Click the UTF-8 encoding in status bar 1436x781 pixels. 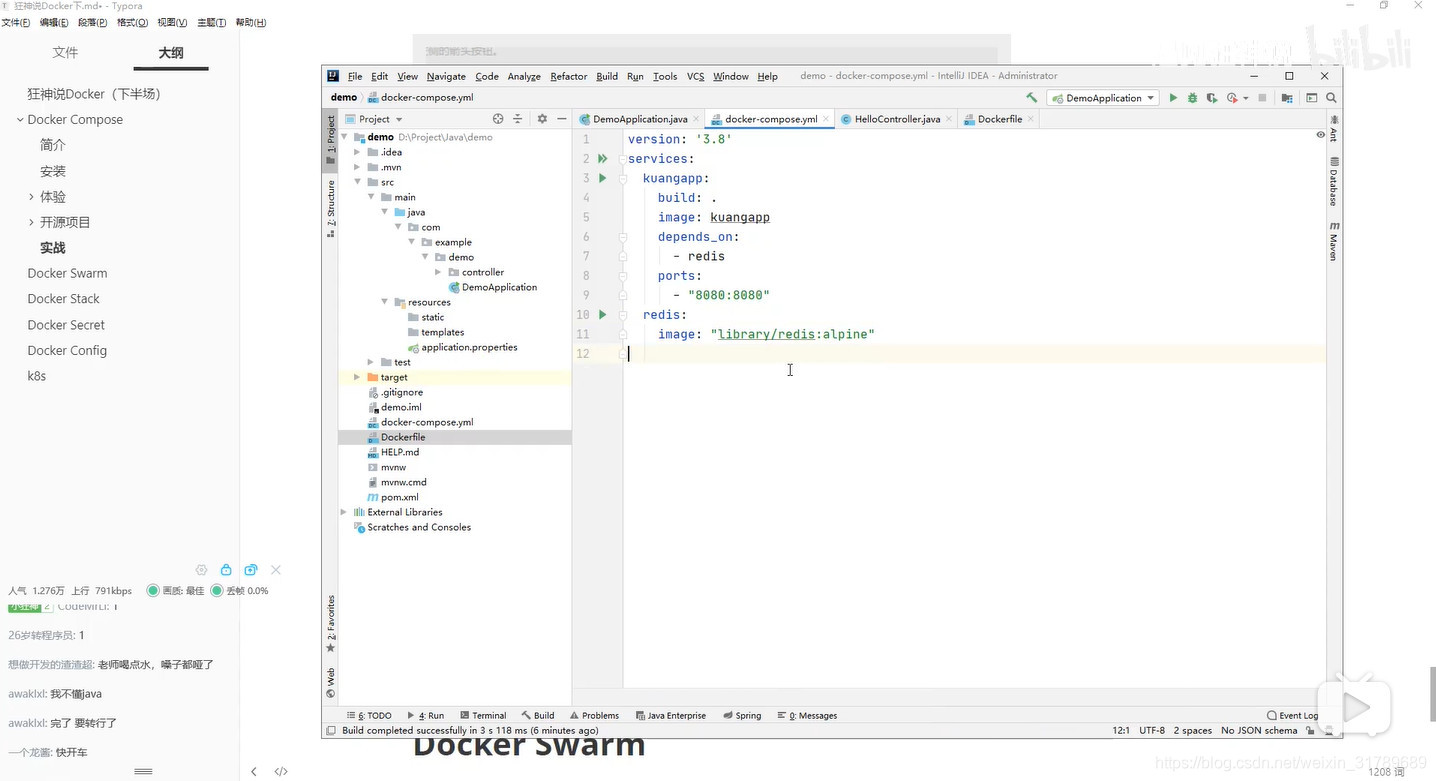click(1152, 731)
